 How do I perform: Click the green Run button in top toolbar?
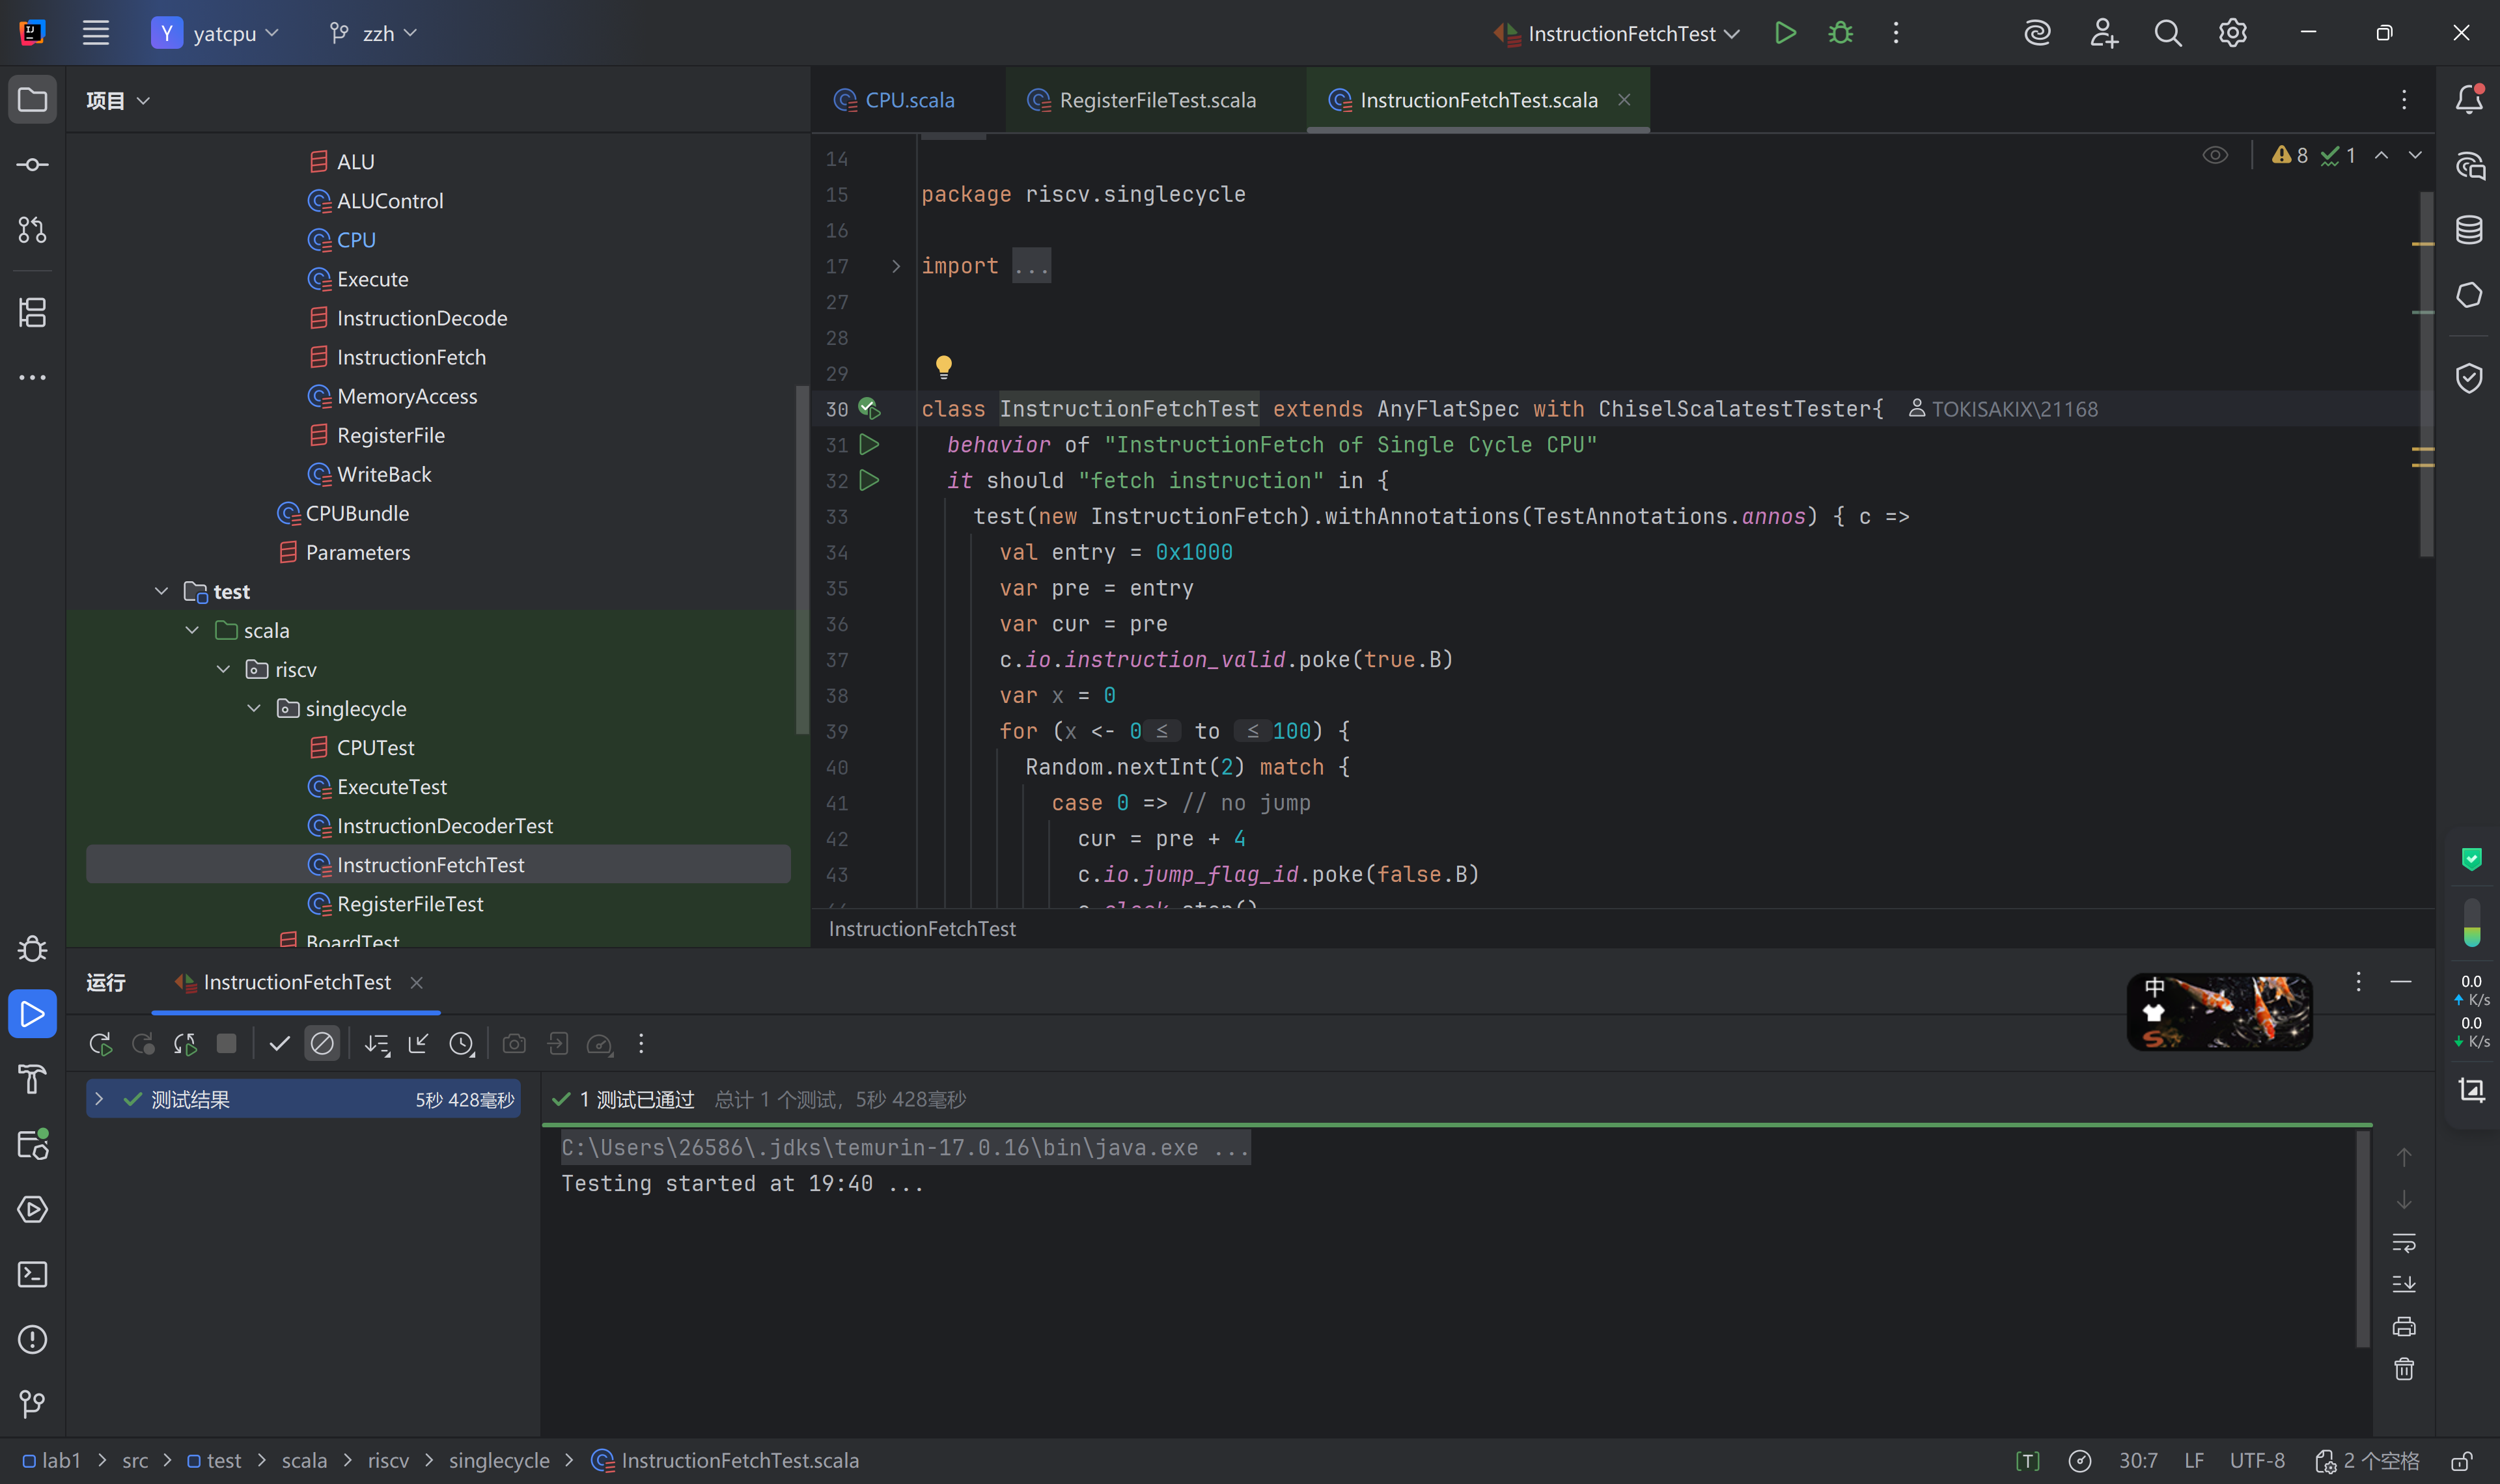pos(1785,33)
